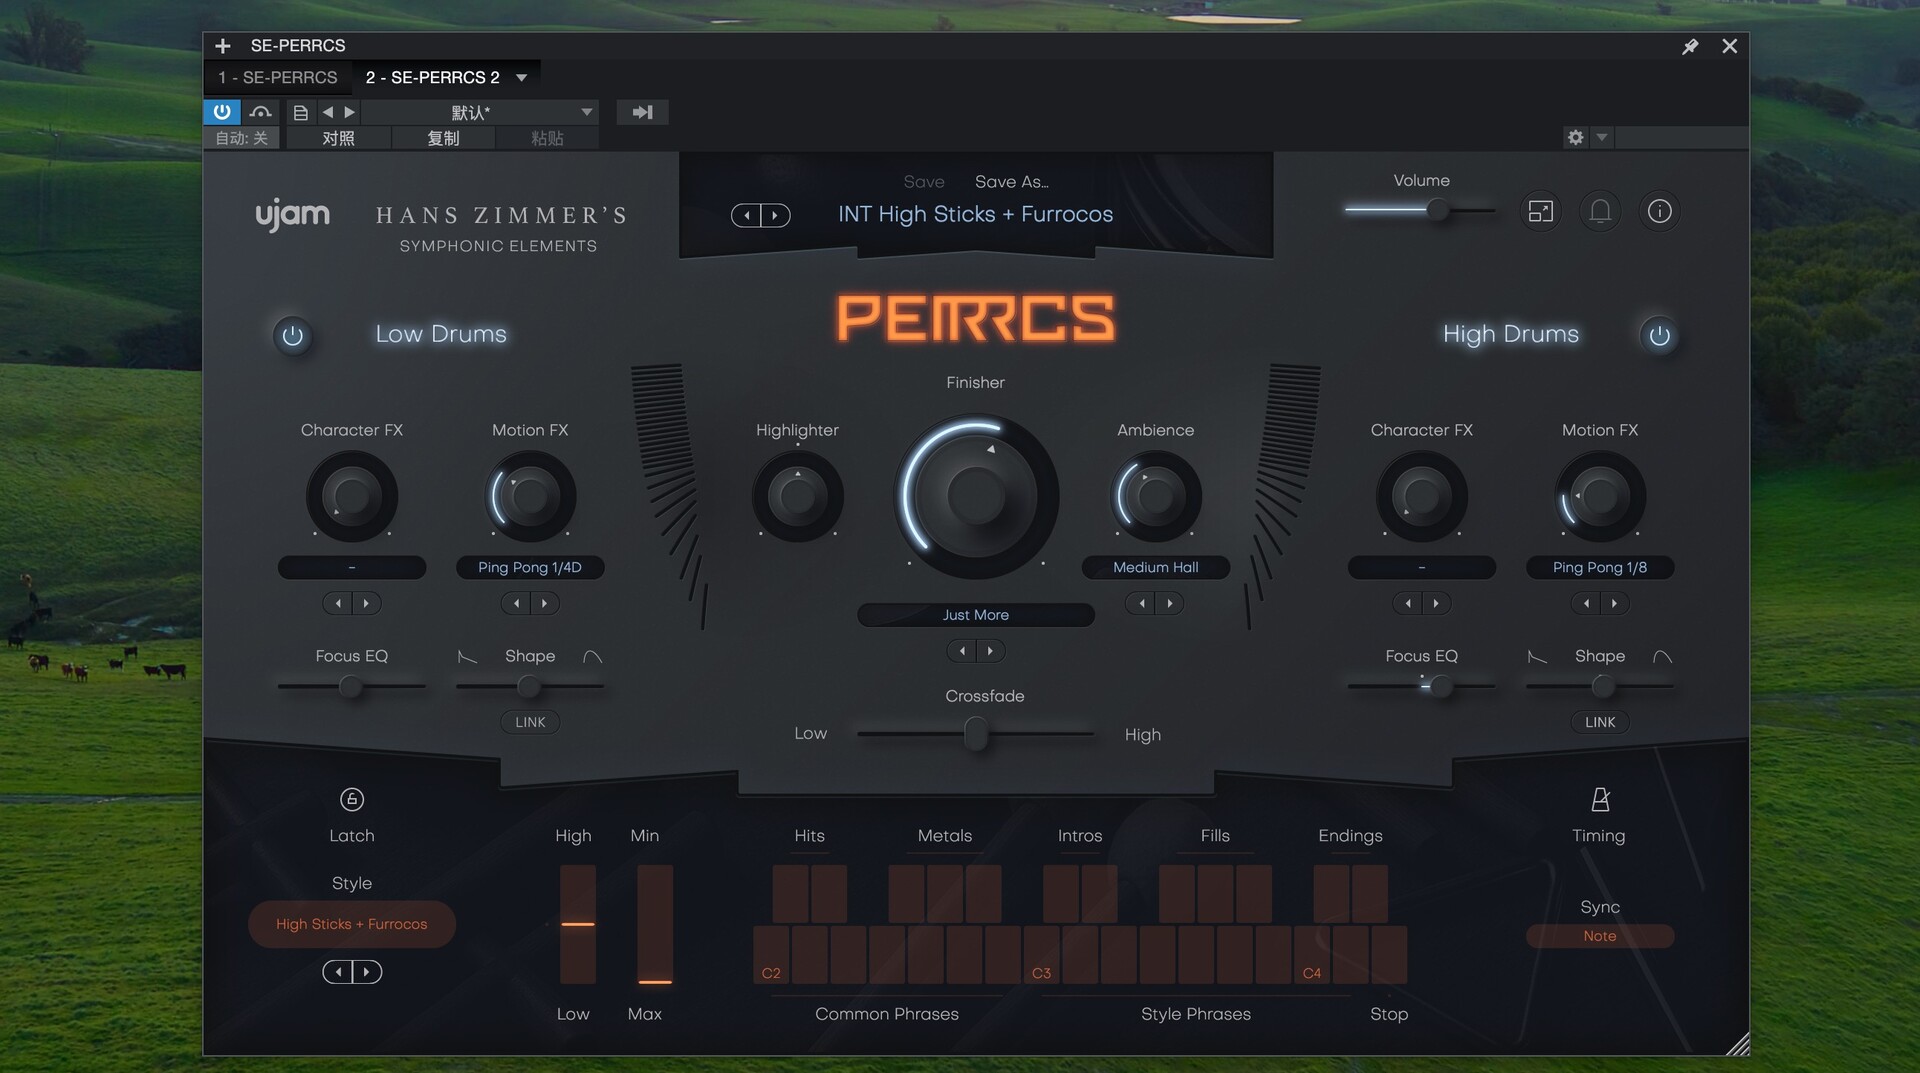Go to the next host preset arrow
The image size is (1920, 1073).
tap(349, 112)
